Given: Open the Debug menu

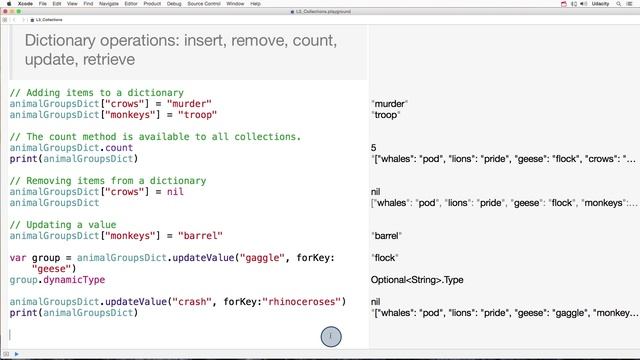Looking at the screenshot, I should [x=174, y=4].
